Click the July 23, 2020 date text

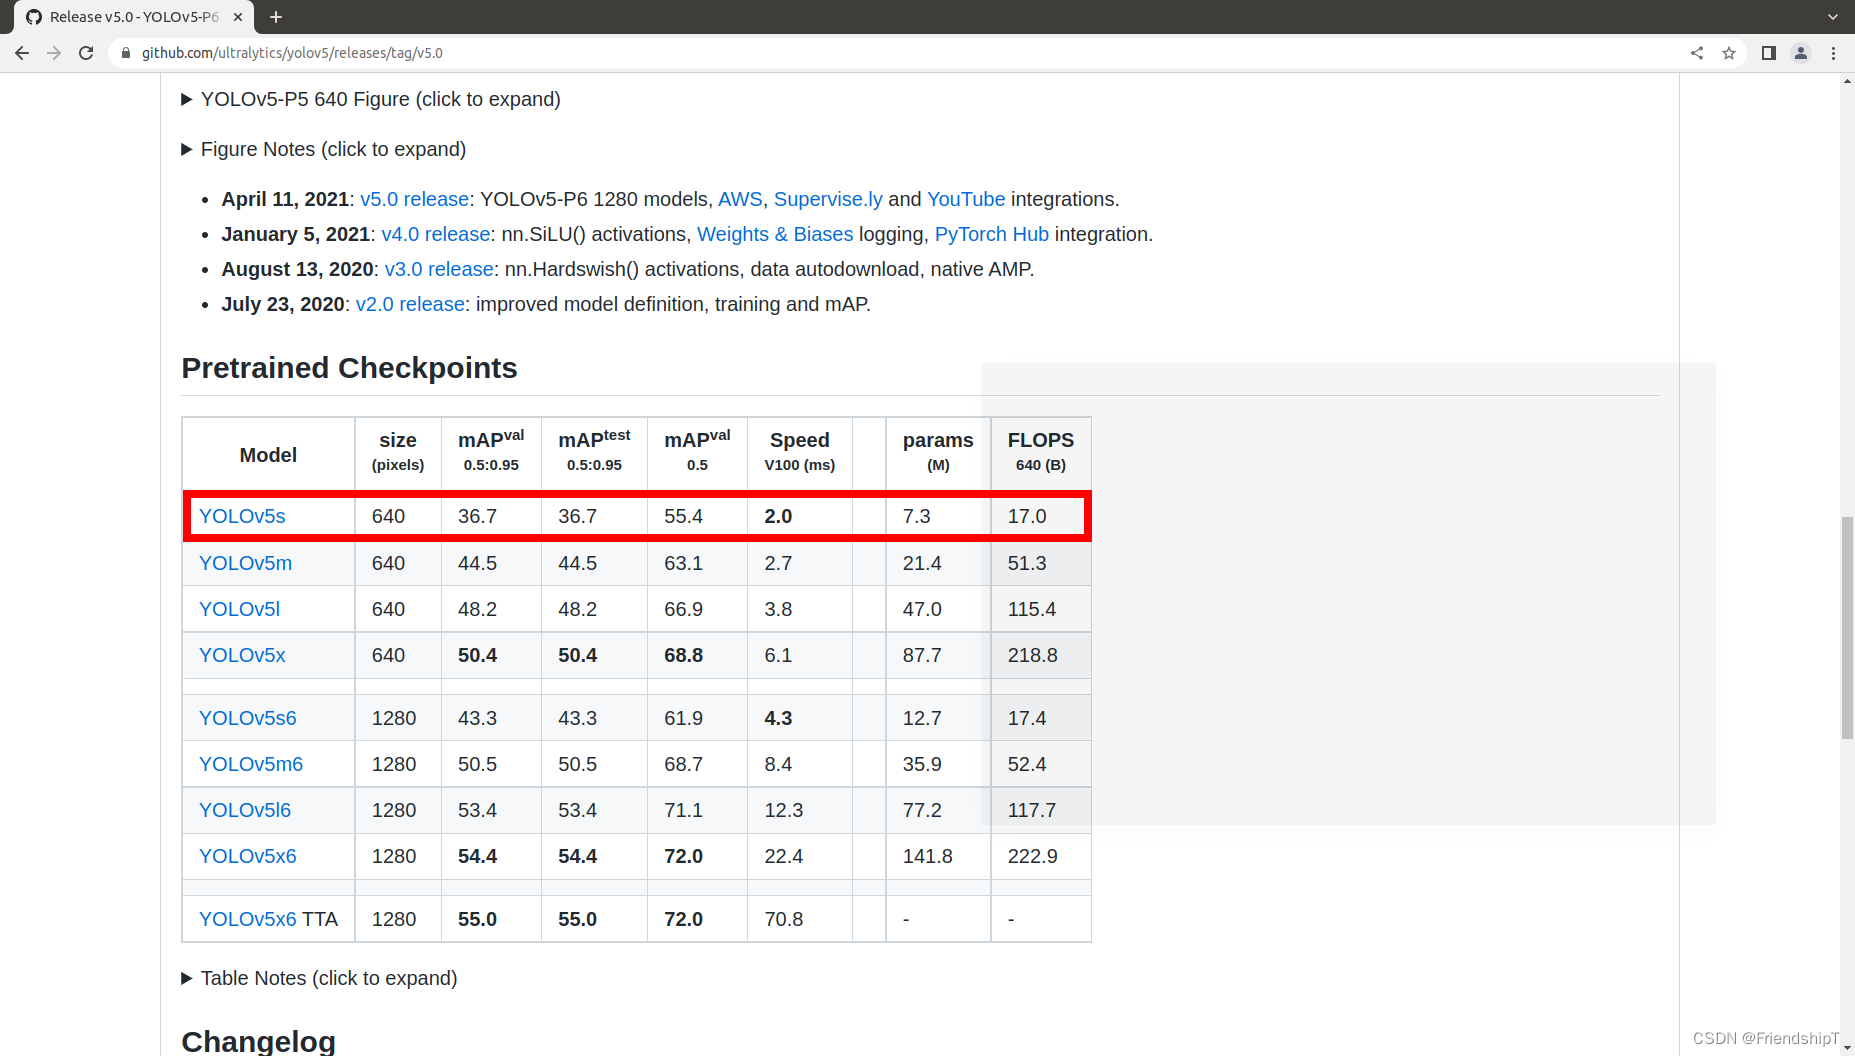coord(283,304)
